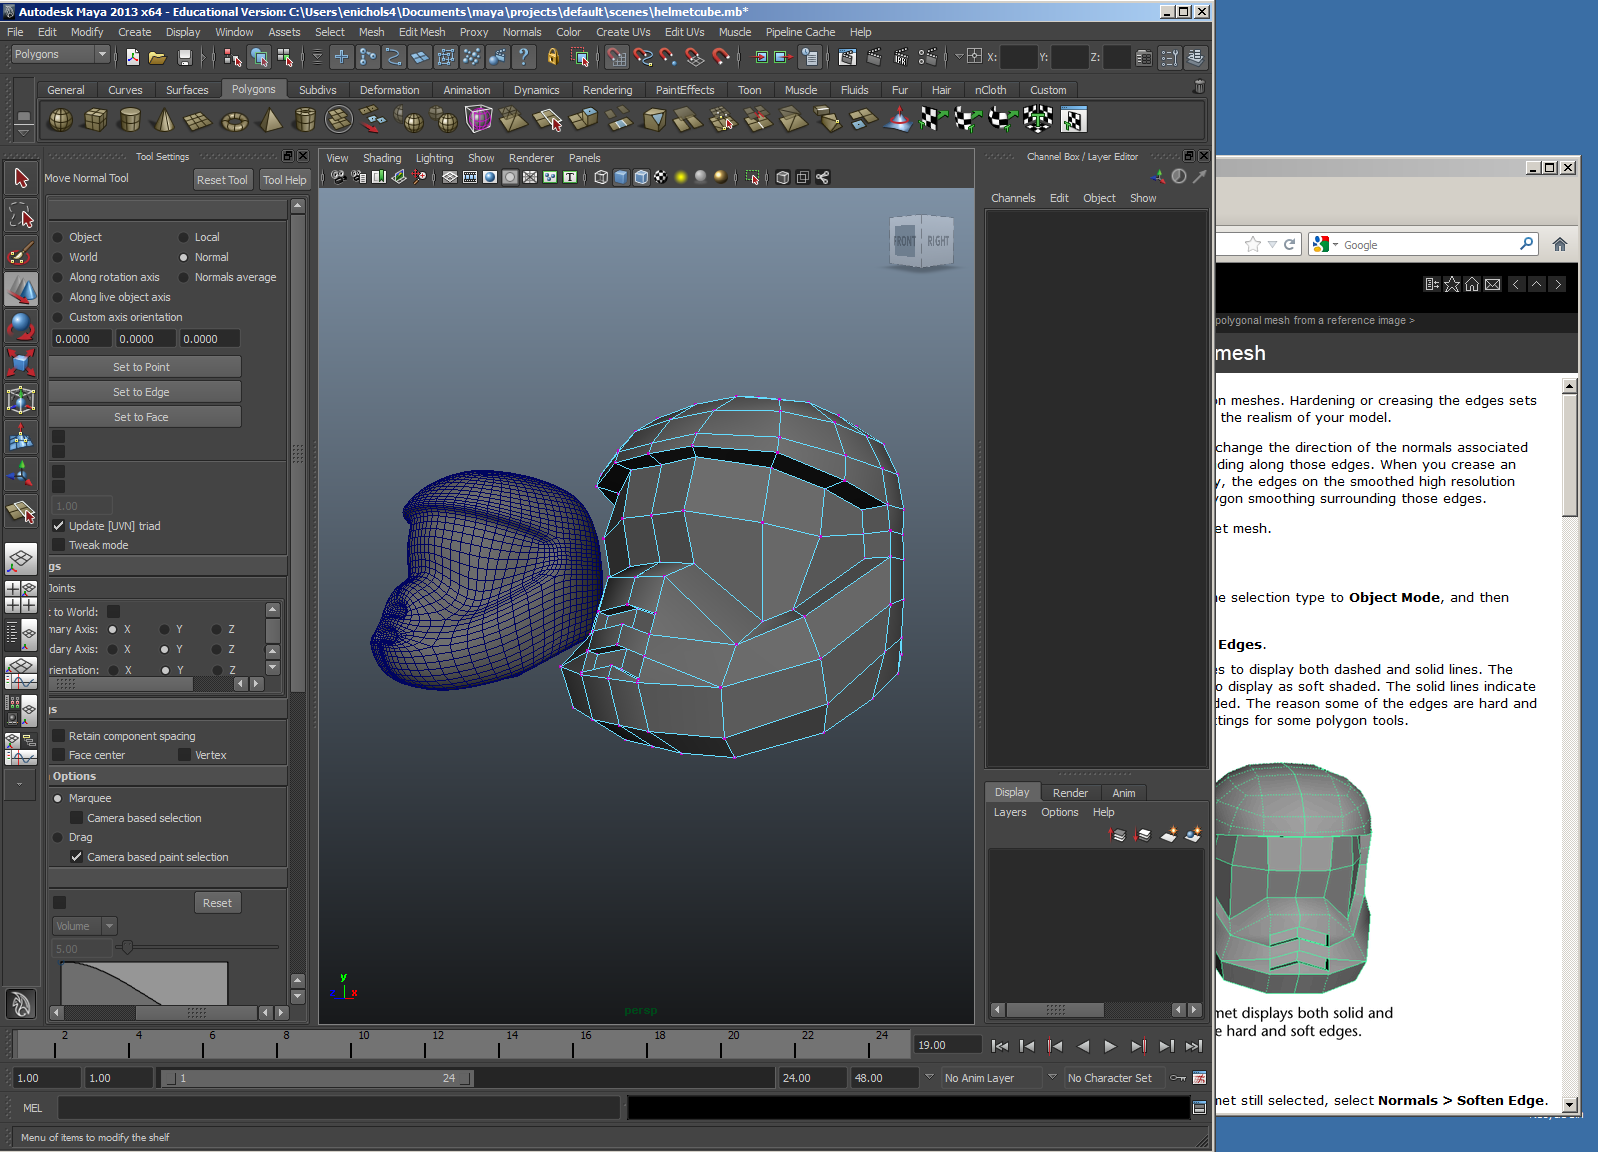Switch to the Surfaces shelf tab
This screenshot has height=1152, width=1598.
coord(187,90)
